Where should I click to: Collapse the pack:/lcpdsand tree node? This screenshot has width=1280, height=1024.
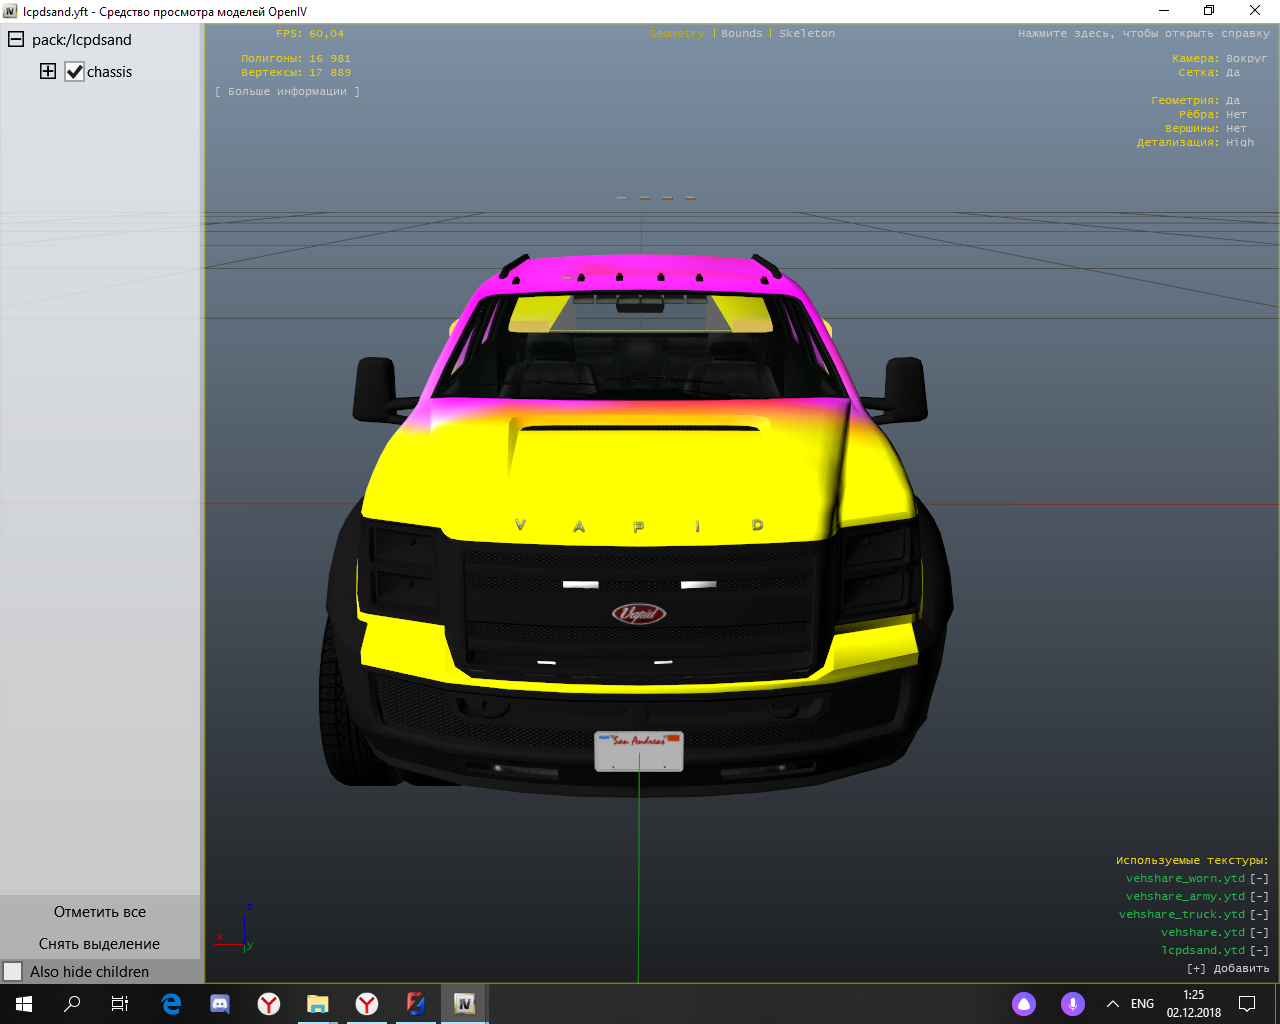point(16,40)
